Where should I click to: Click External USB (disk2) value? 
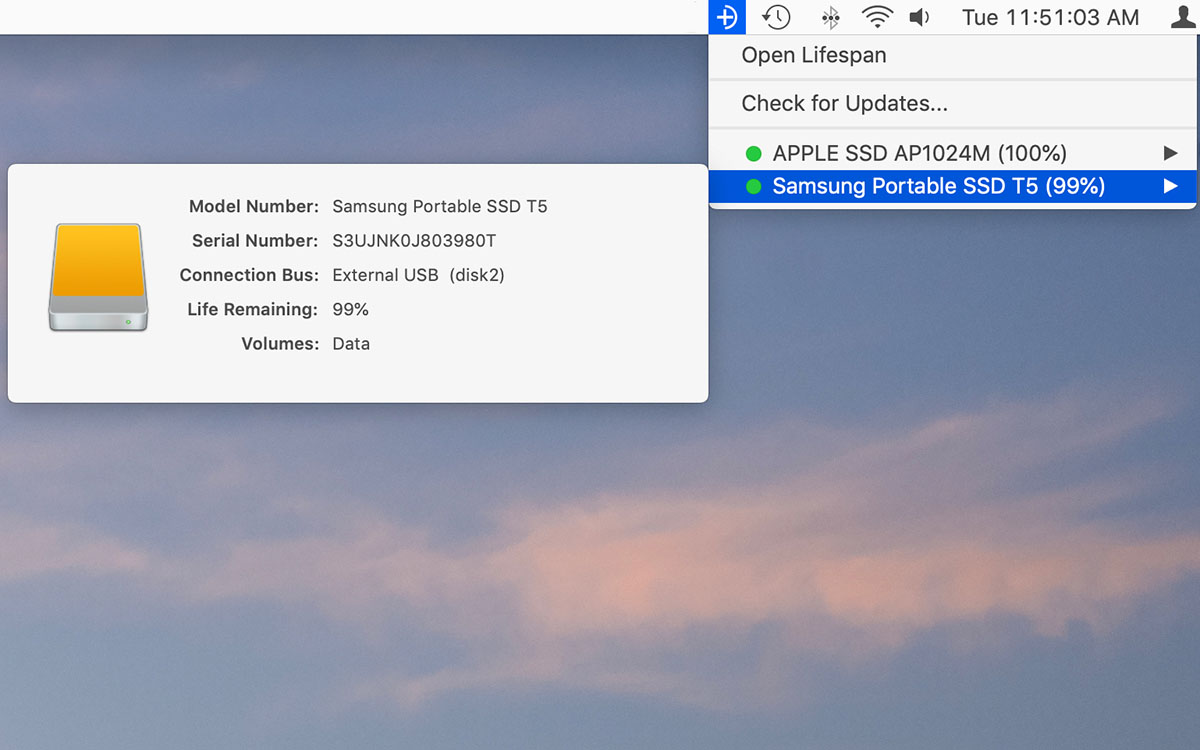click(x=418, y=275)
